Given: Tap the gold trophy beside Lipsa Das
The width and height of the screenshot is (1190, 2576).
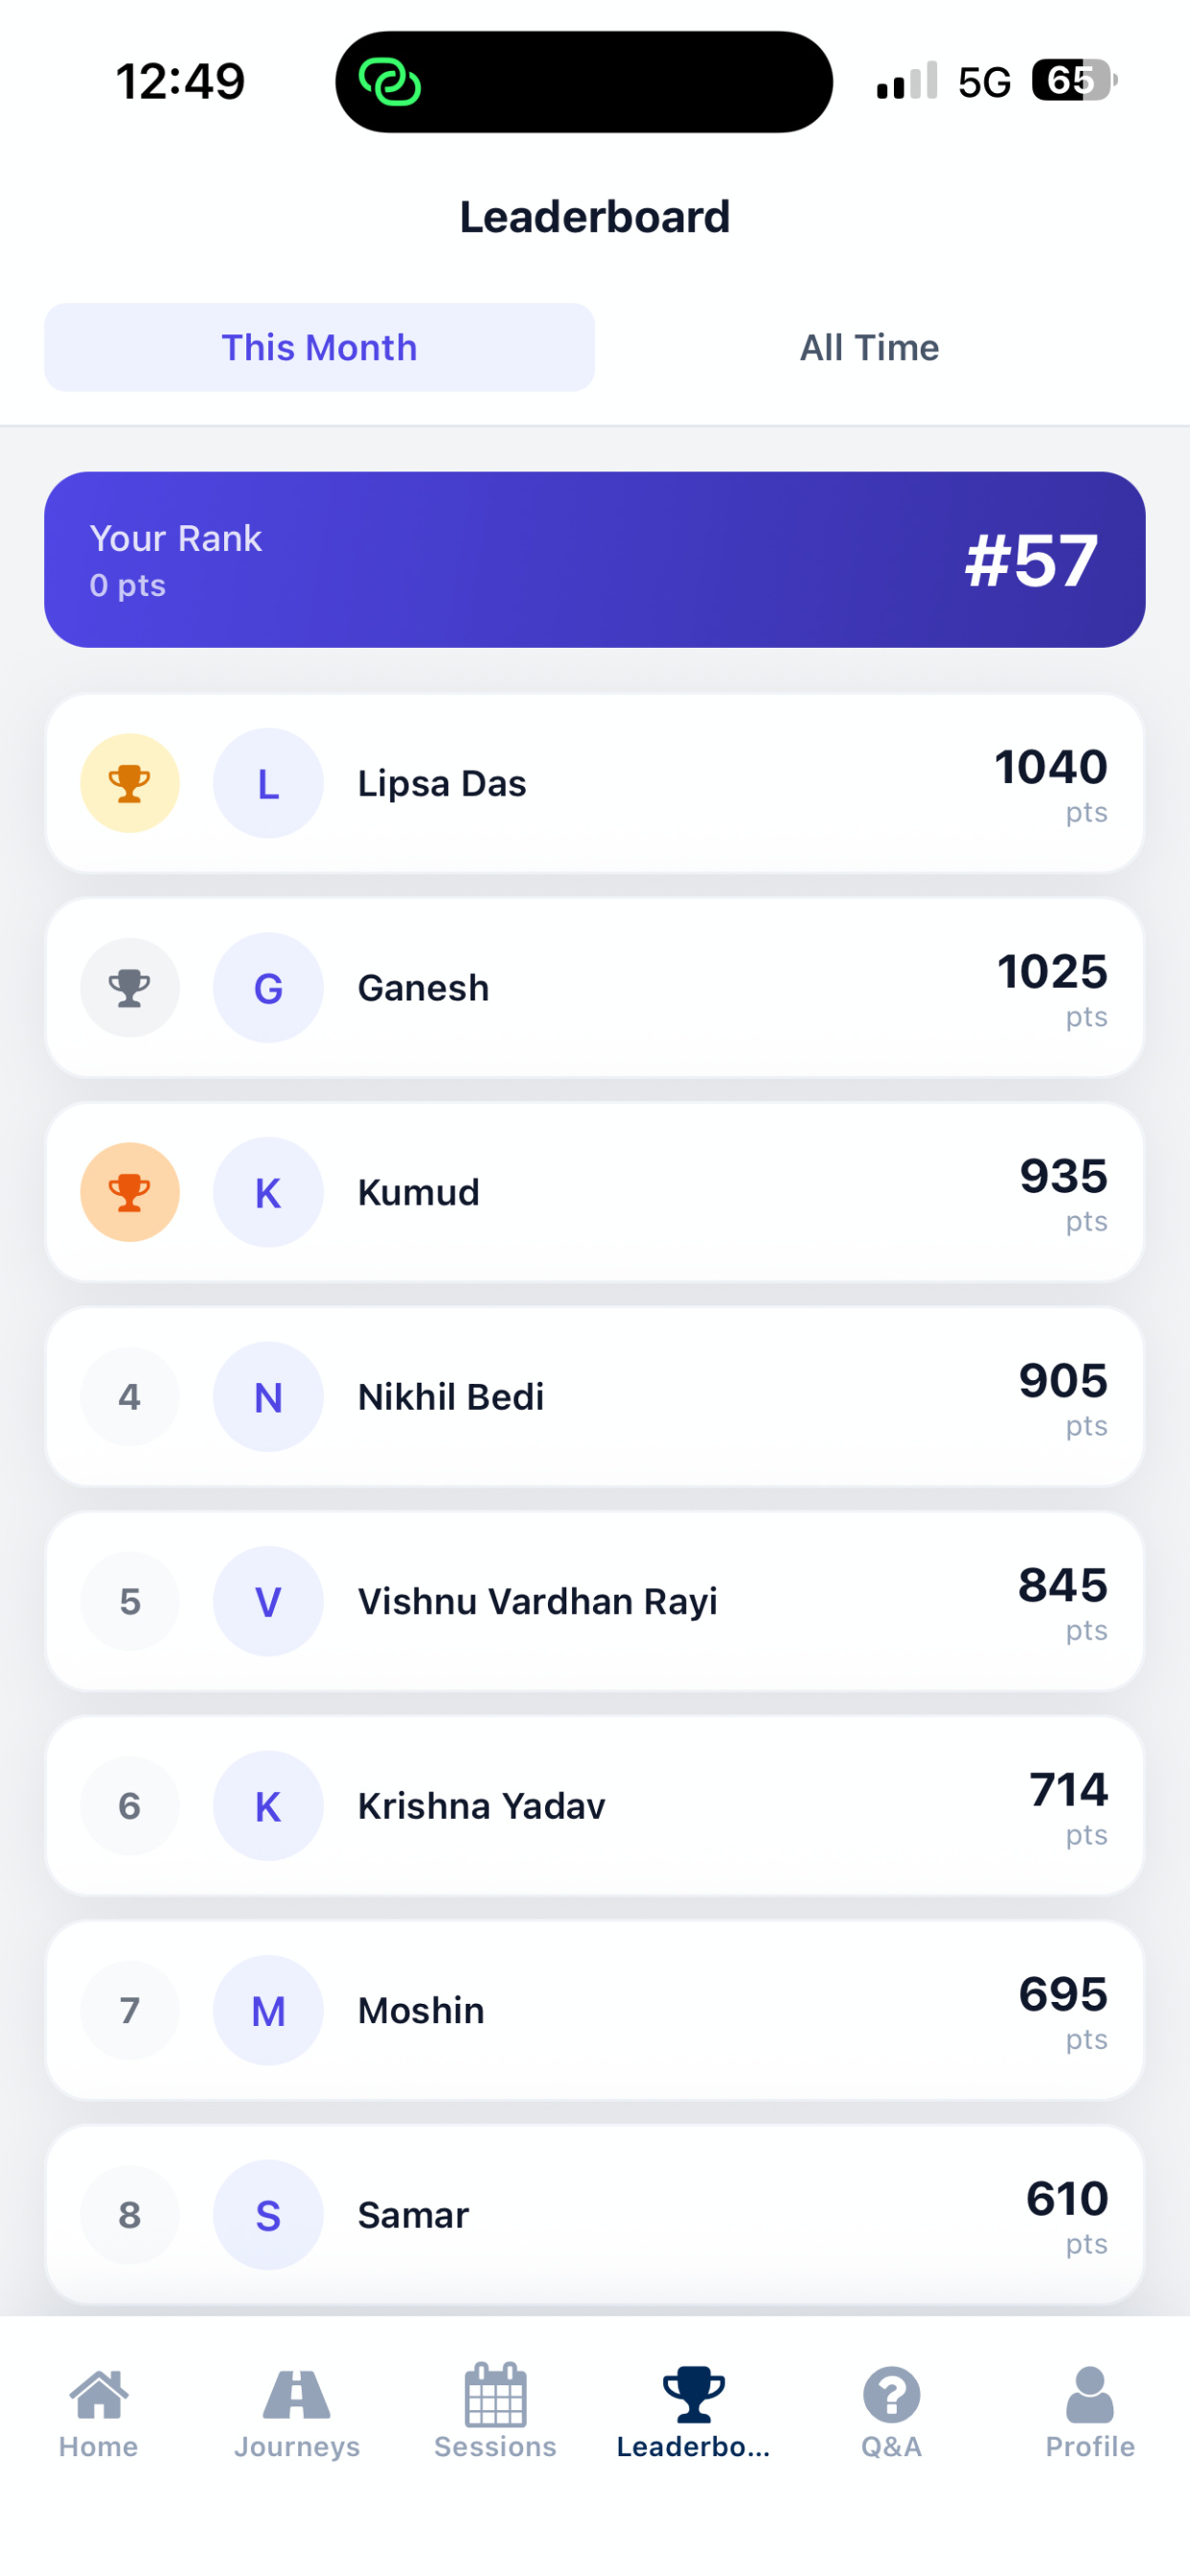Looking at the screenshot, I should click(130, 783).
